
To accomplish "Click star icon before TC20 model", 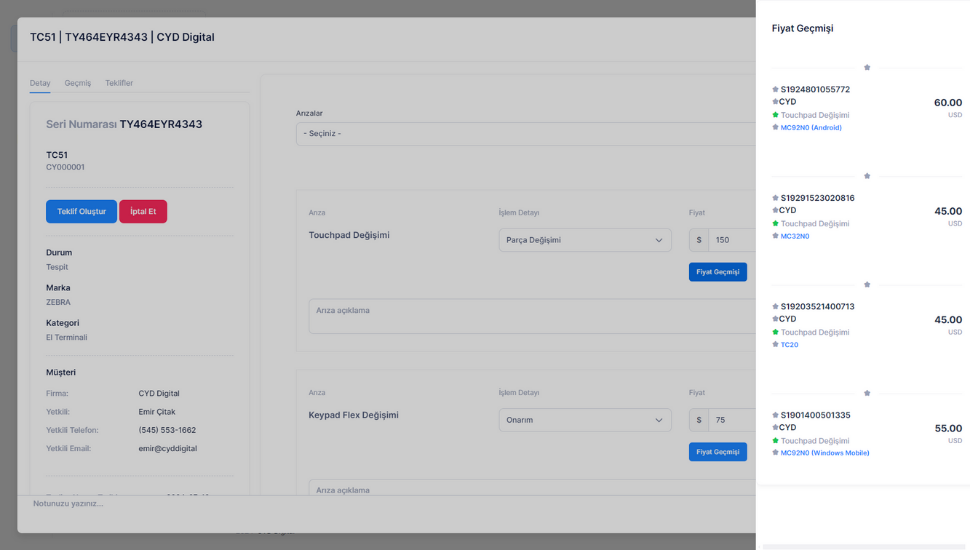I will (775, 344).
